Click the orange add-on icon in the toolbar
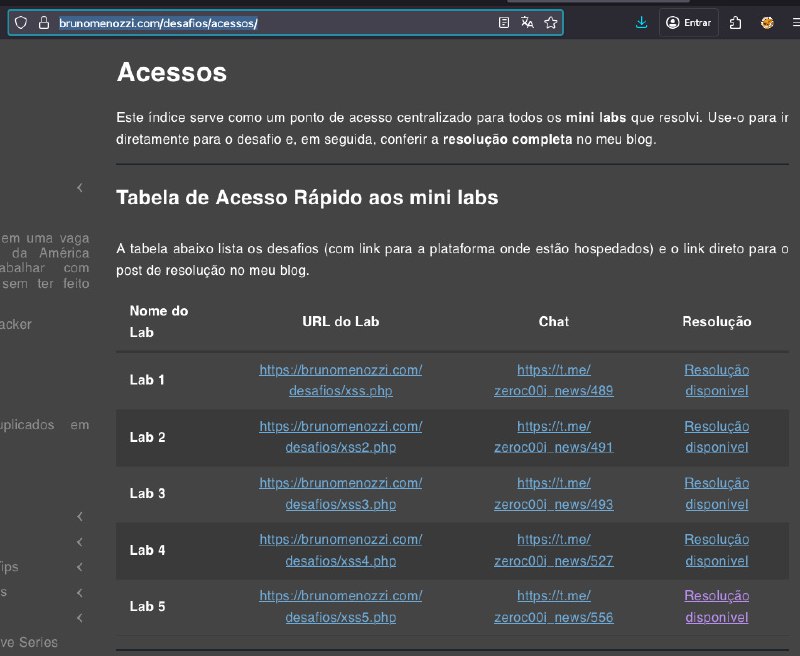 [x=768, y=22]
